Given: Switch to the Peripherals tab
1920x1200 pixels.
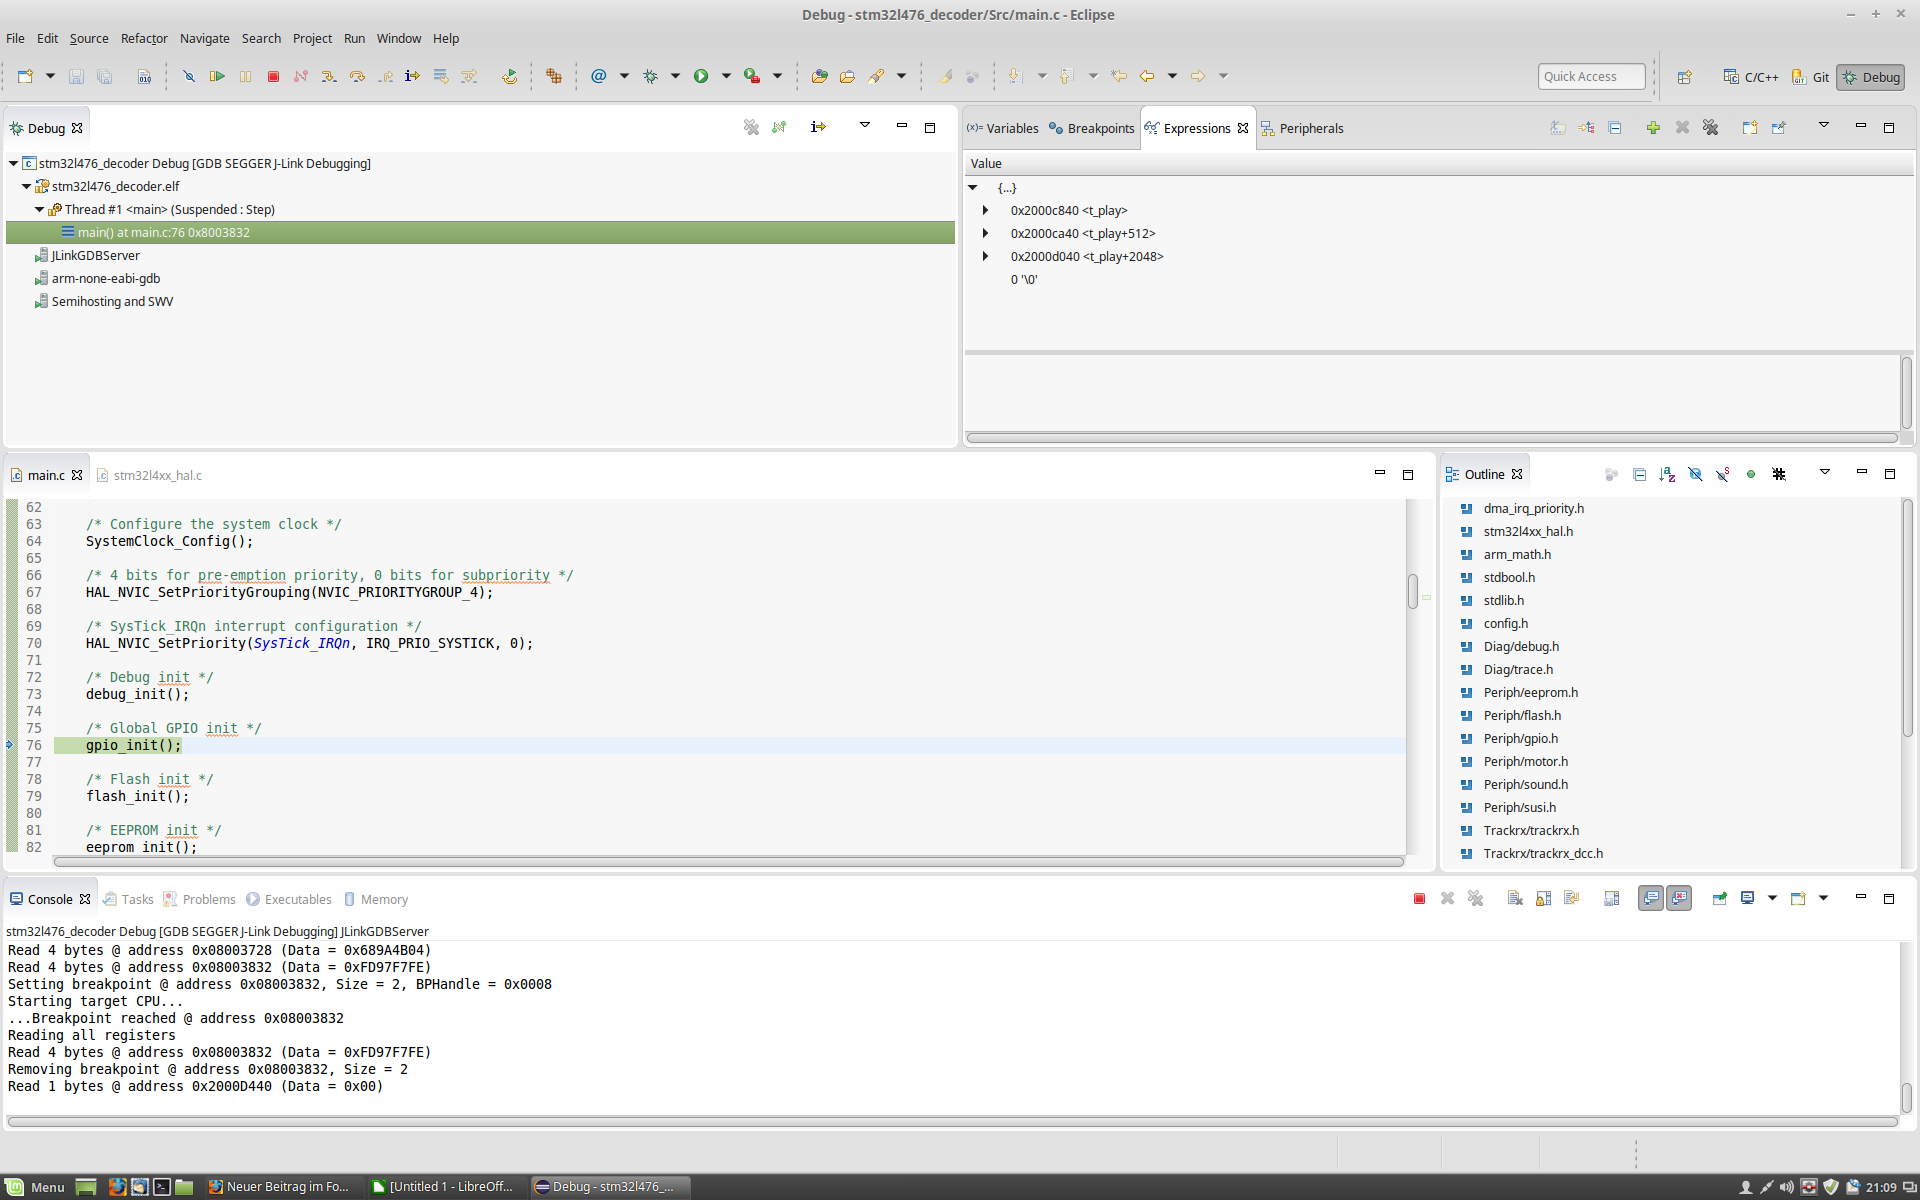Looking at the screenshot, I should pyautogui.click(x=1310, y=128).
